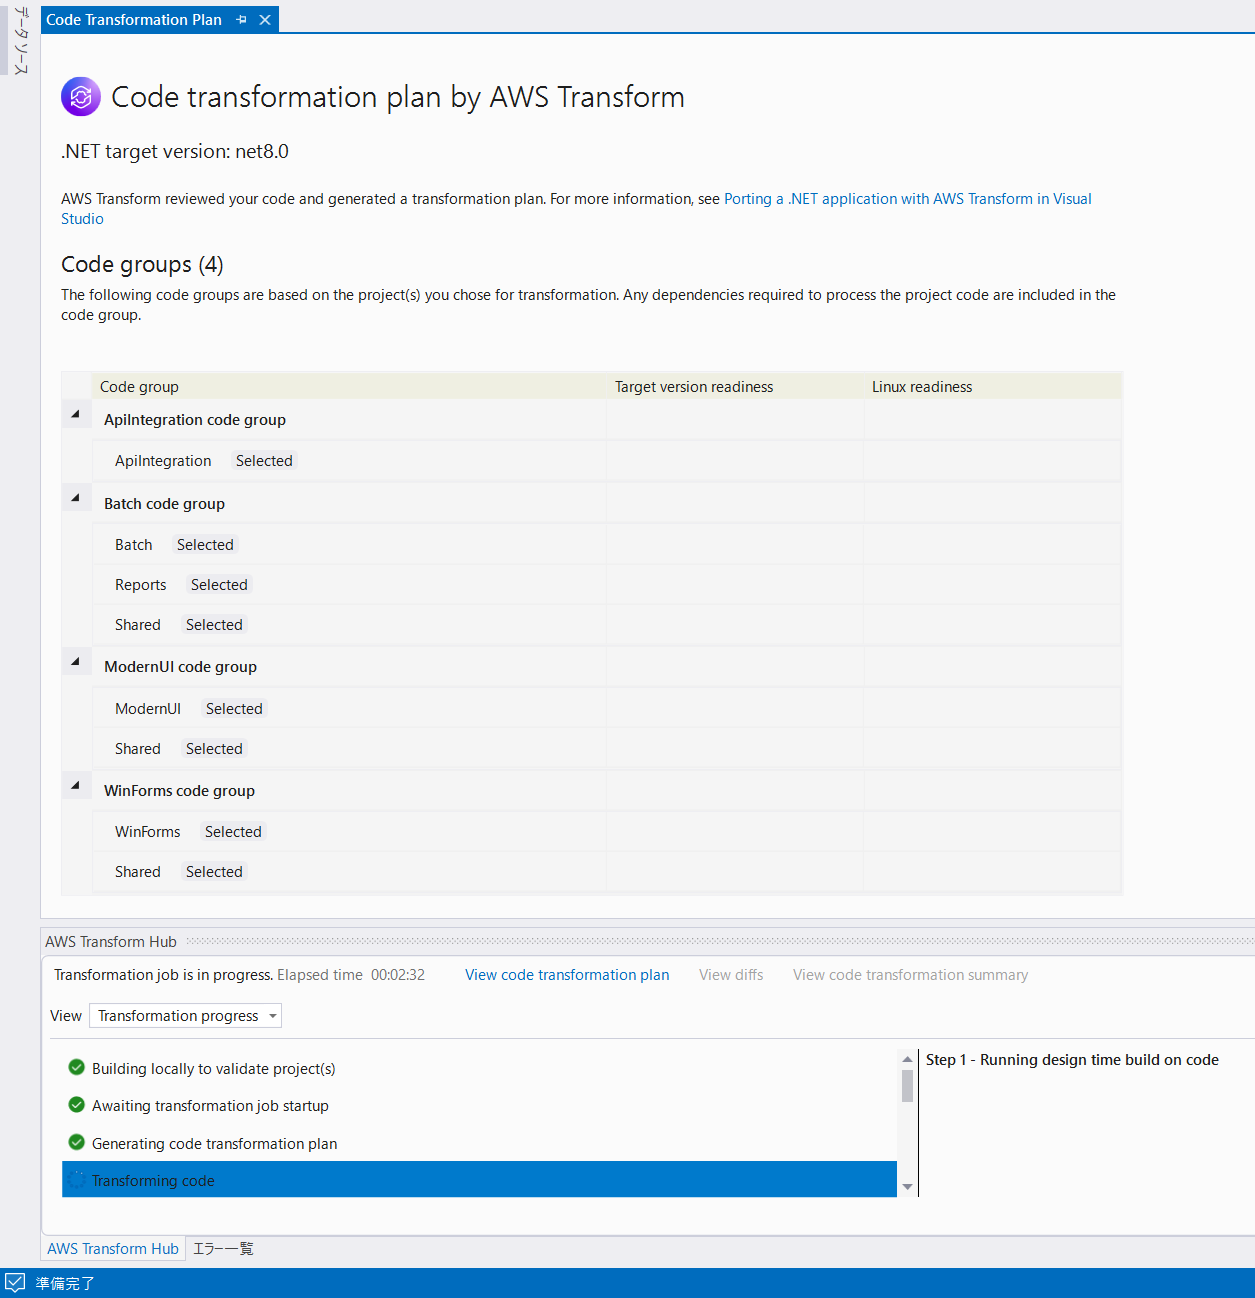Click the ApiIntegration project row
Viewport: 1255px width, 1298px height.
606,461
